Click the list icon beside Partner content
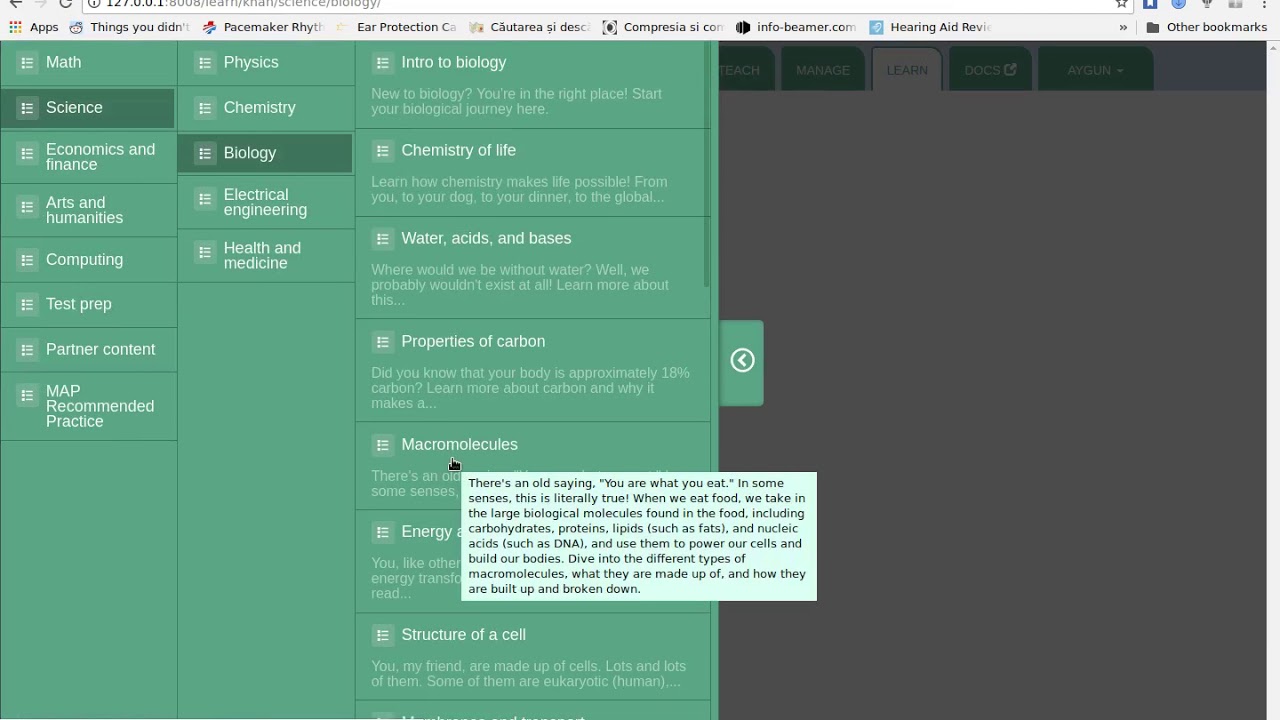1280x720 pixels. (27, 349)
